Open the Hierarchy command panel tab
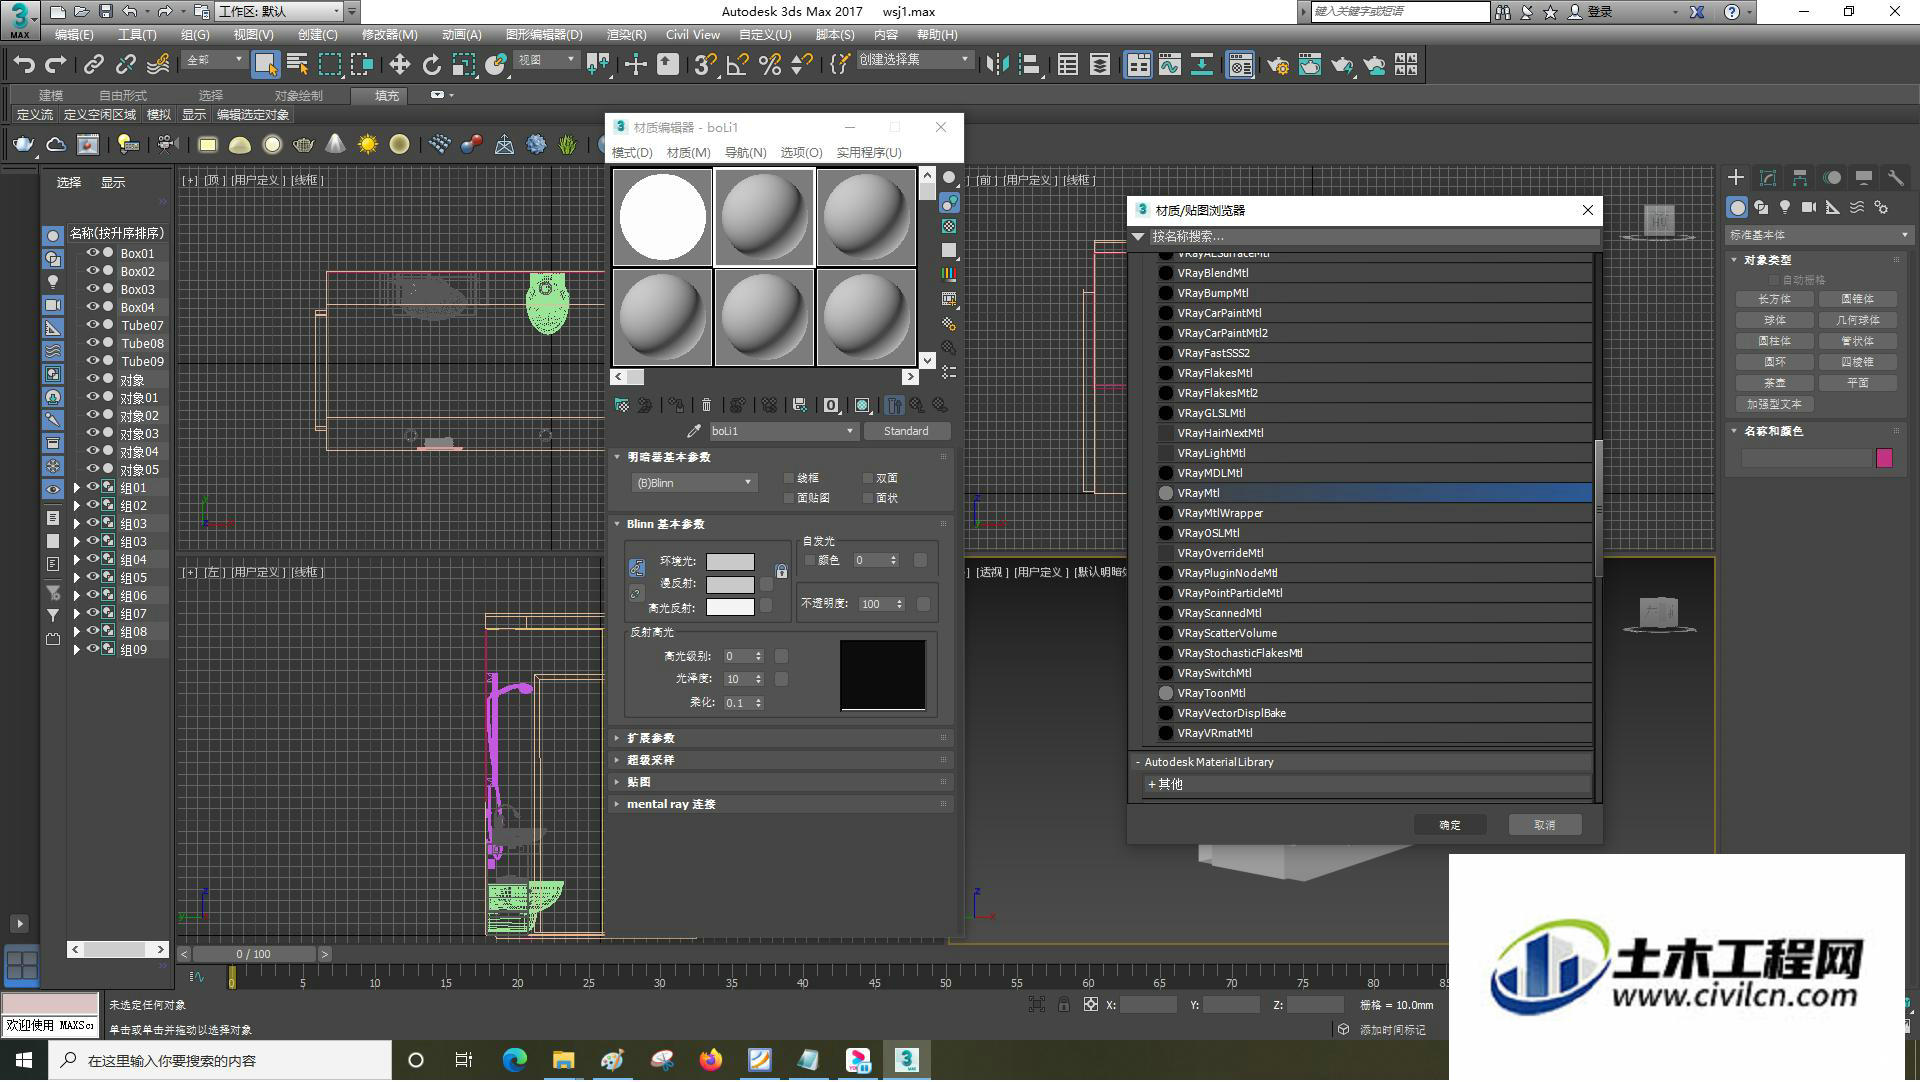 coord(1800,178)
